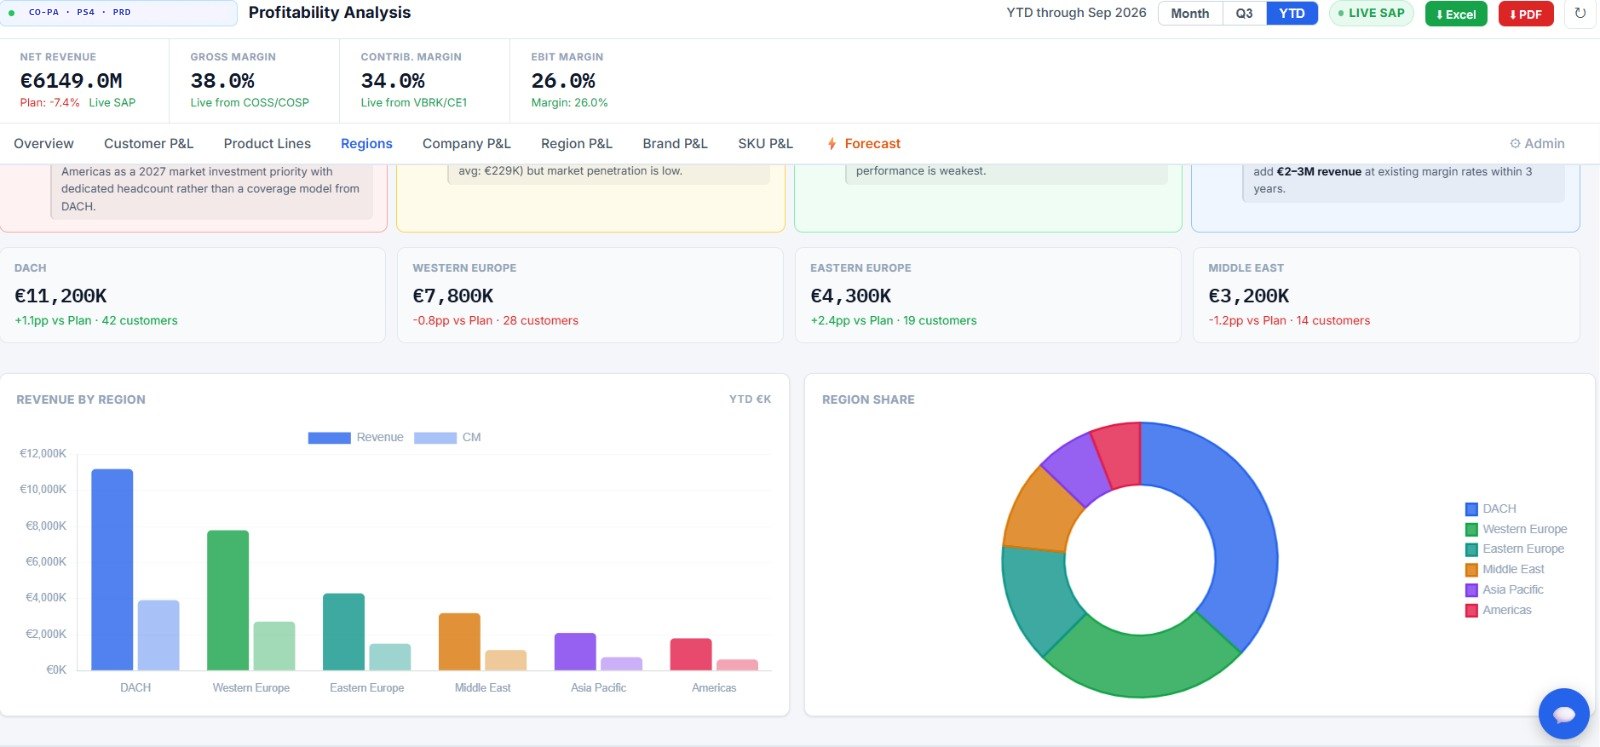This screenshot has width=1600, height=747.
Task: Click the Eastern Europe region card
Action: 988,295
